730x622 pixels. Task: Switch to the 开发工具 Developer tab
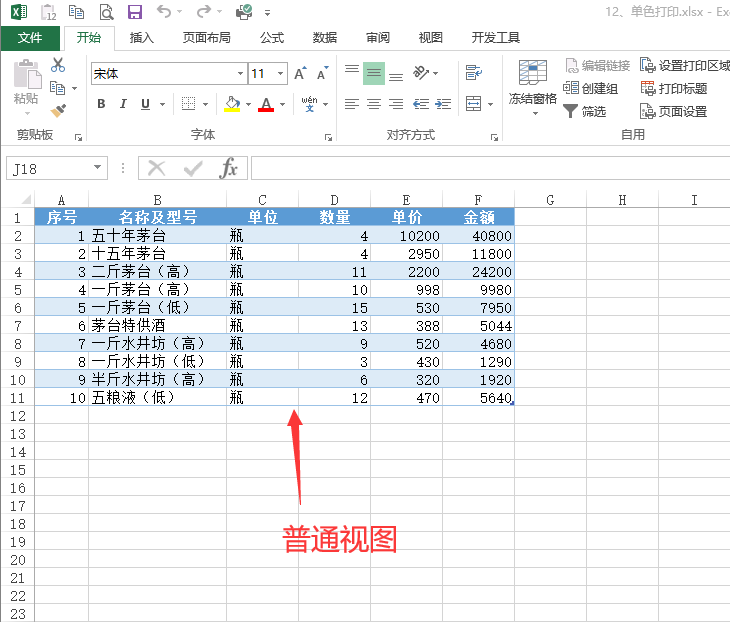495,38
